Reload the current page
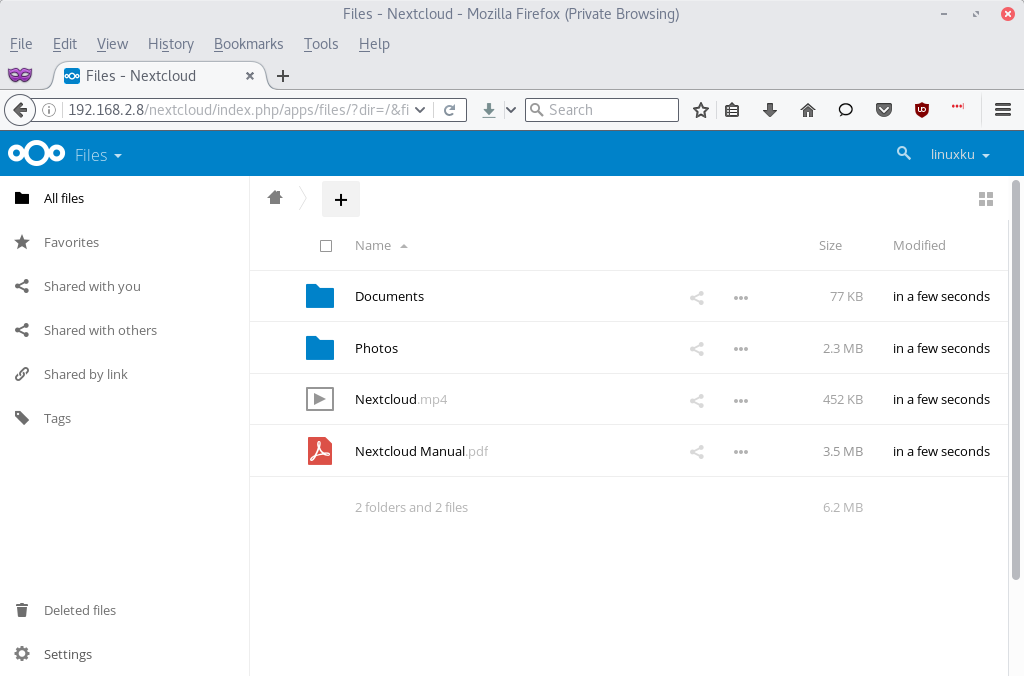1024x676 pixels. pos(449,110)
